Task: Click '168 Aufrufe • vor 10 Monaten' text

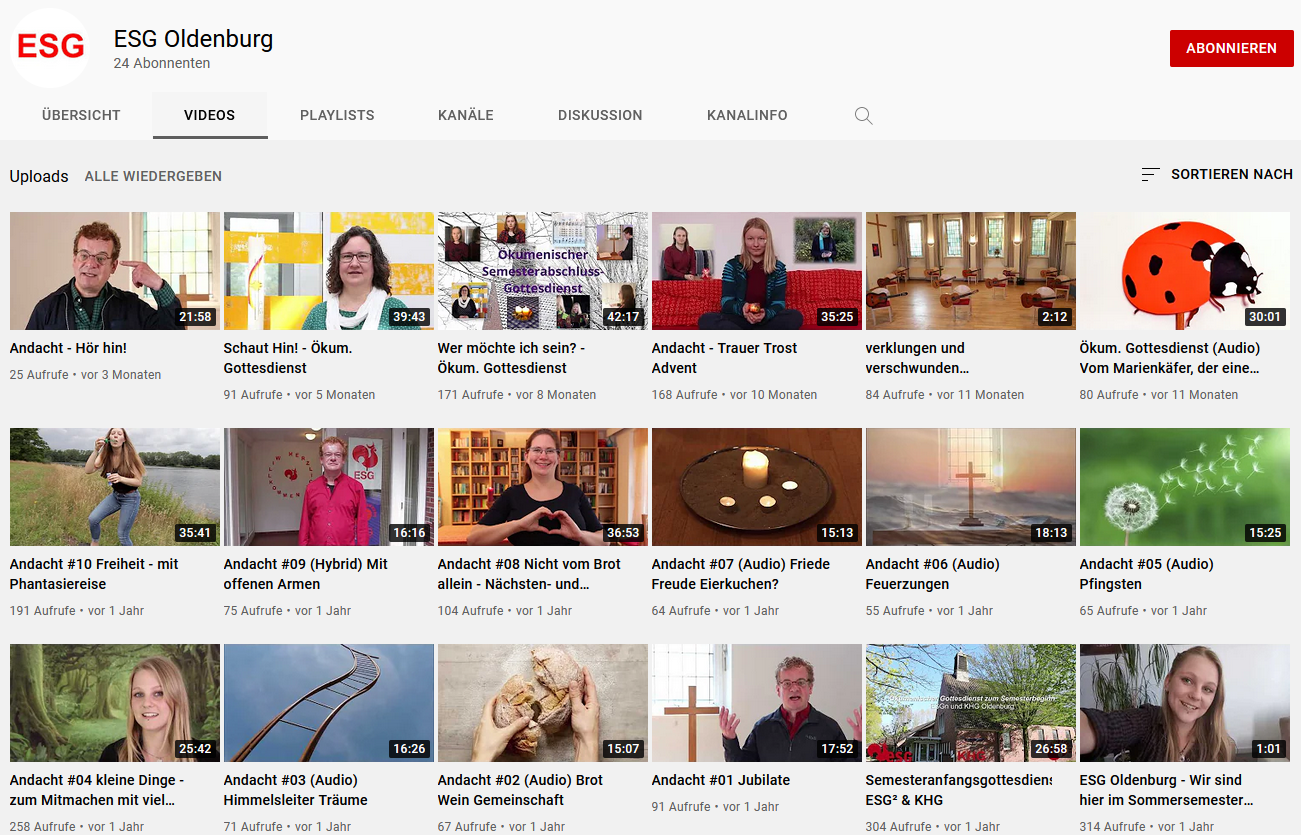Action: [x=735, y=395]
